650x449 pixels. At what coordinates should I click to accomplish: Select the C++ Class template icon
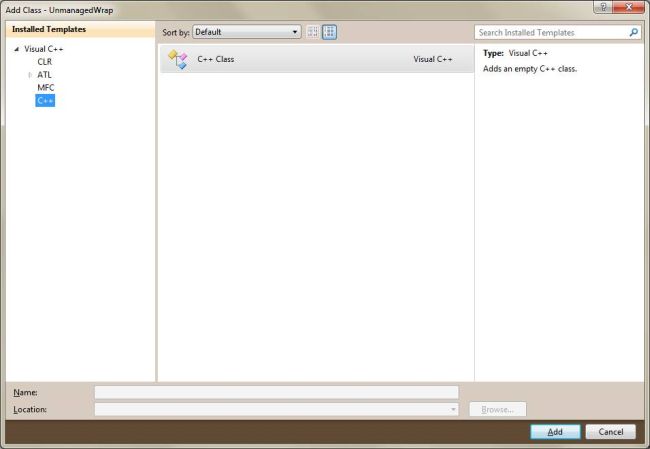(x=178, y=59)
